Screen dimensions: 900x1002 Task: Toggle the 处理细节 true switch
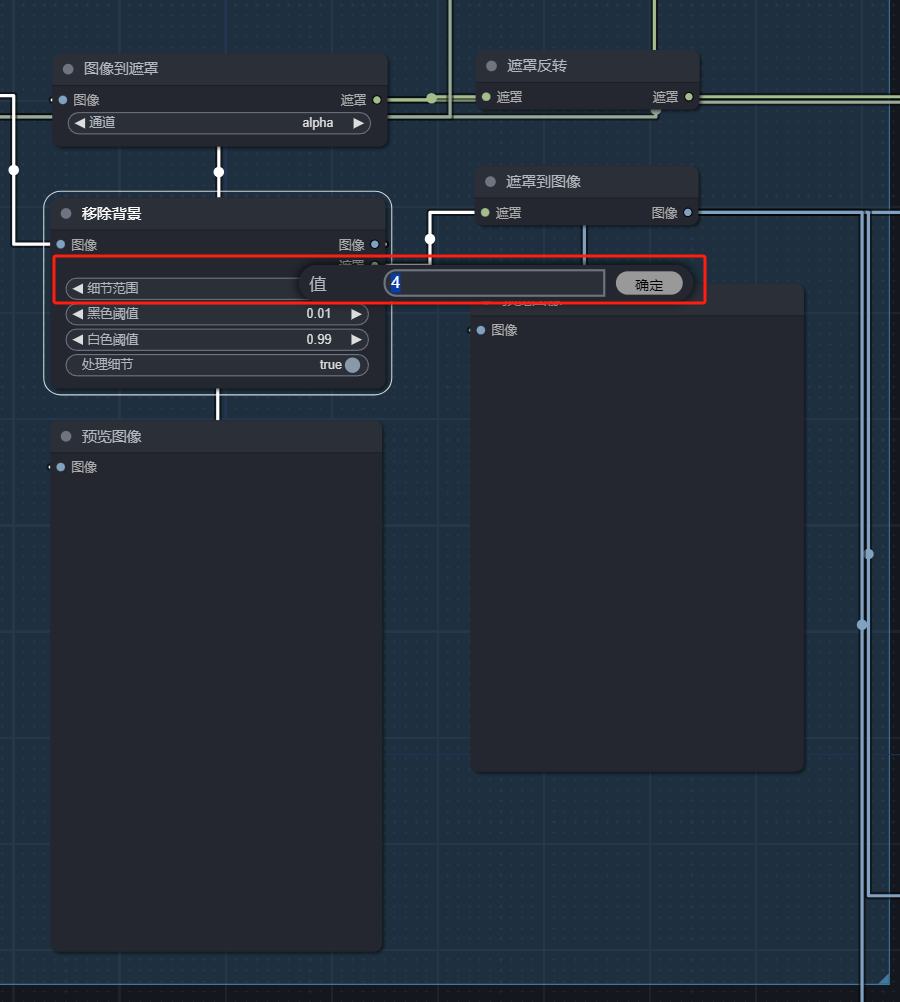(351, 365)
